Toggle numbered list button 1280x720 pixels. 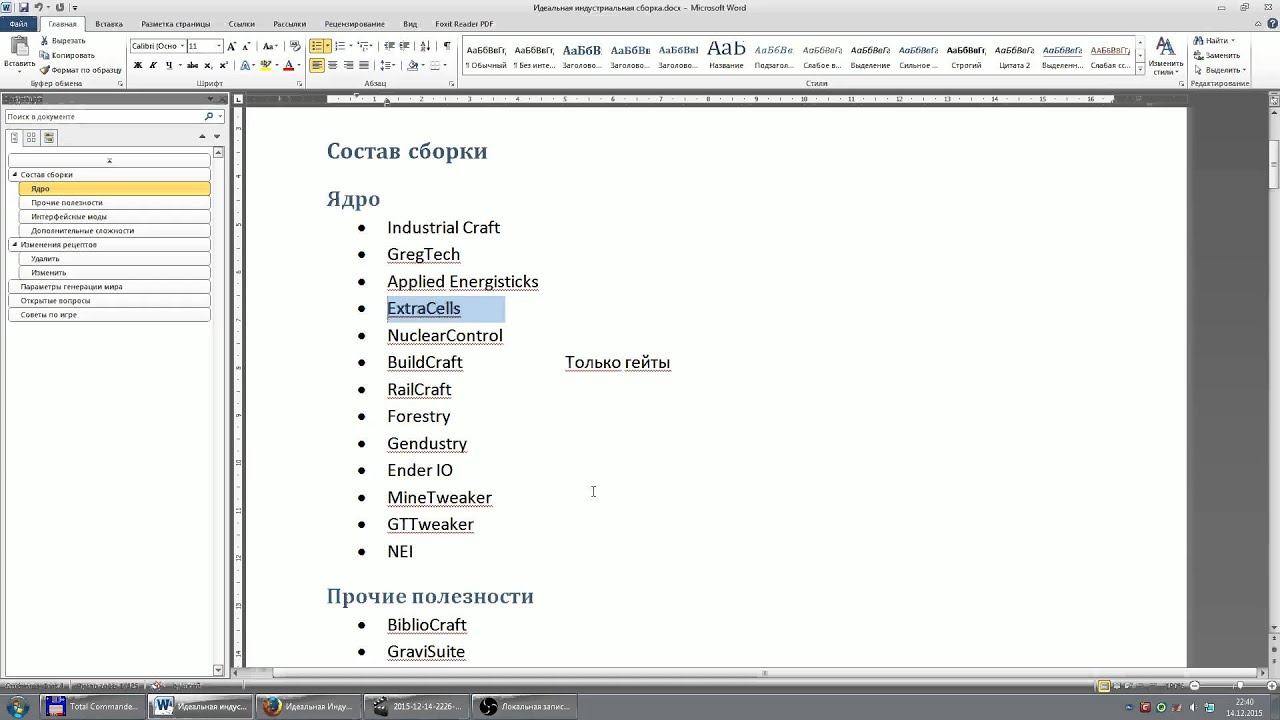340,46
